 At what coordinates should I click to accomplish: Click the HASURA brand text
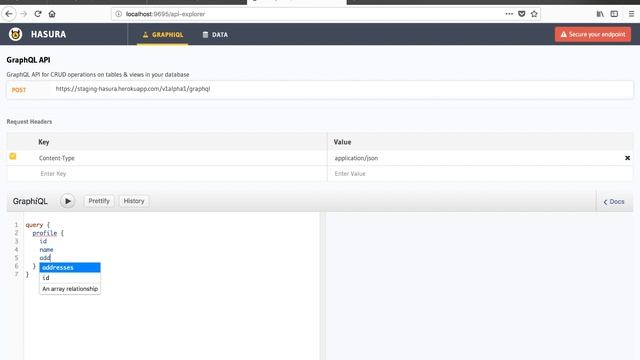(48, 34)
